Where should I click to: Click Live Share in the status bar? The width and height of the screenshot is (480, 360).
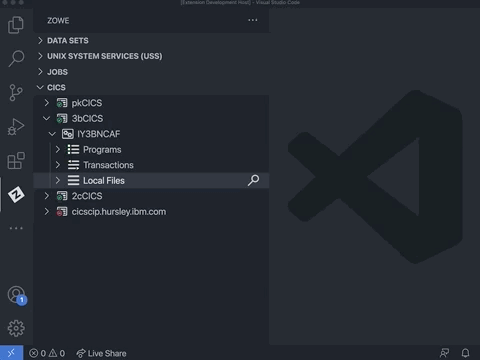(x=101, y=353)
